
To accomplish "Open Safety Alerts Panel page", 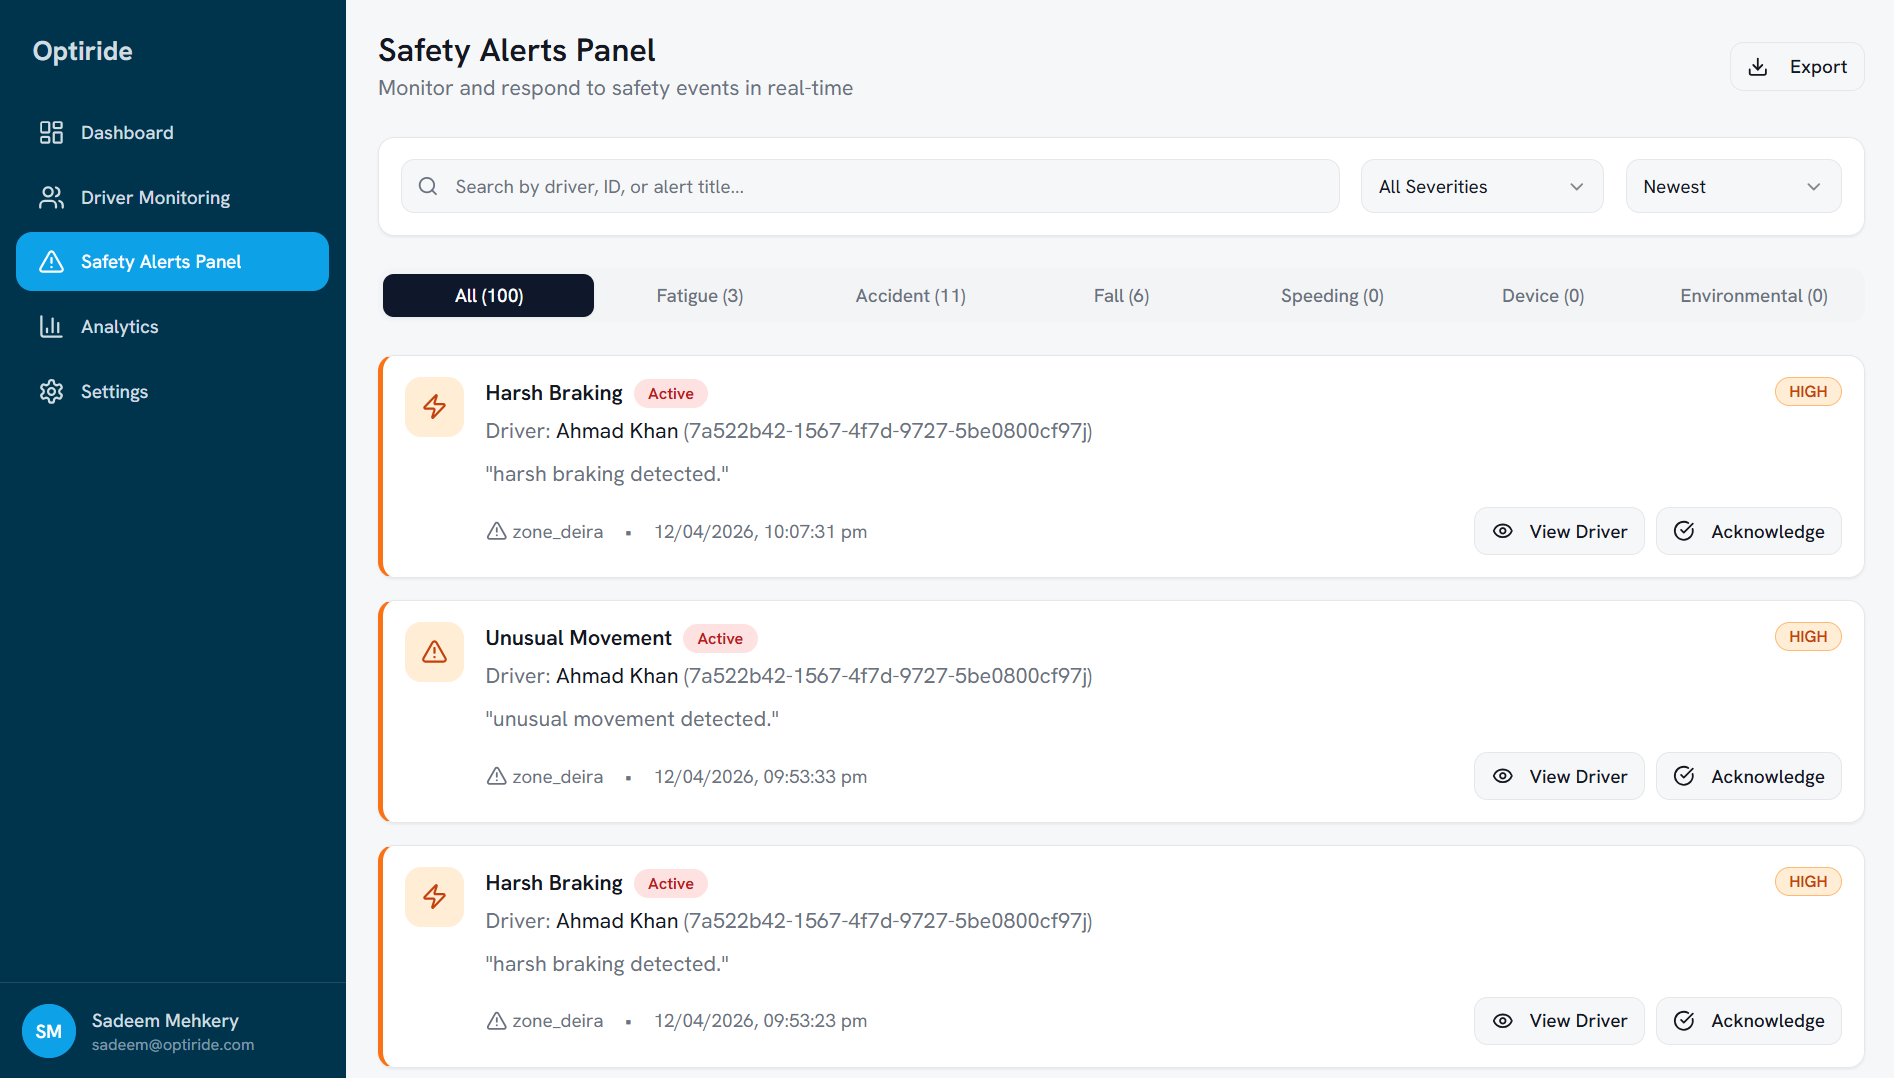I will pos(172,261).
